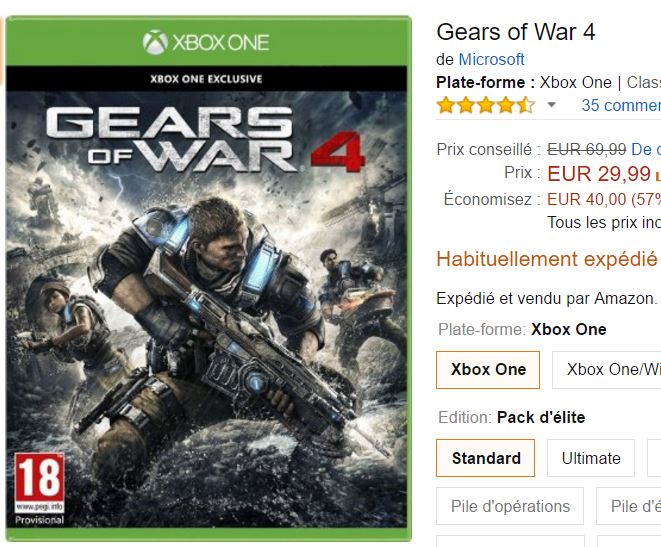Select the Xbox One platform option
Viewport: 661px width, 547px height.
click(488, 370)
